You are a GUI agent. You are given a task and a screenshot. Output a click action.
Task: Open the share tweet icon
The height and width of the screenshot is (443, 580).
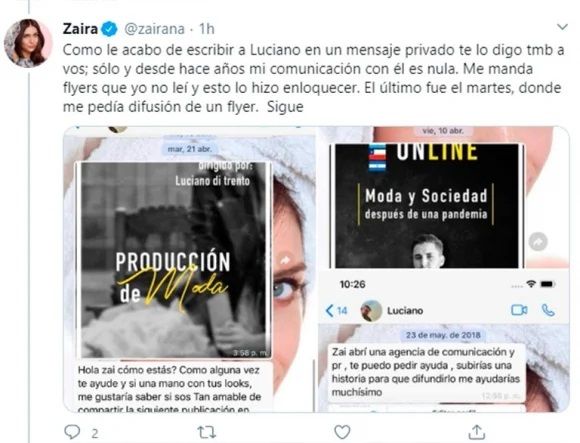477,432
